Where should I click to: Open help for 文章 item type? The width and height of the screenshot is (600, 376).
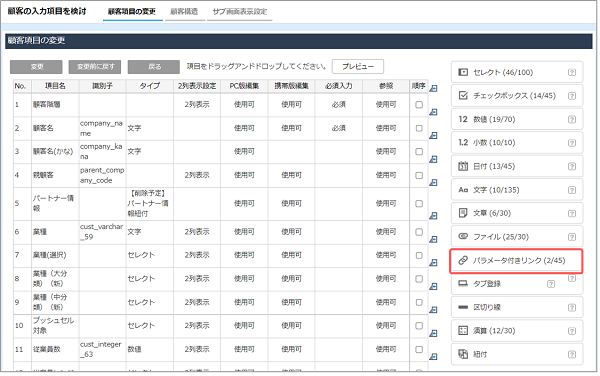[x=572, y=213]
